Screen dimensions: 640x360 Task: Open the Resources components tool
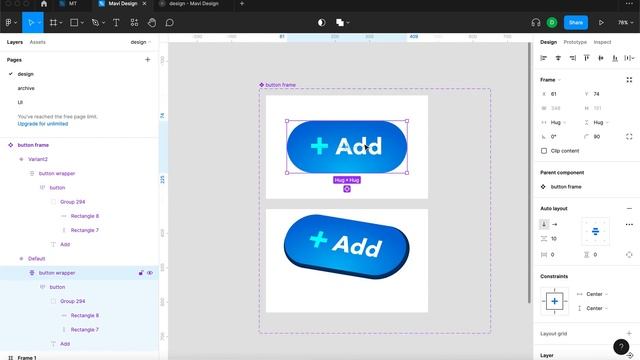(134, 22)
